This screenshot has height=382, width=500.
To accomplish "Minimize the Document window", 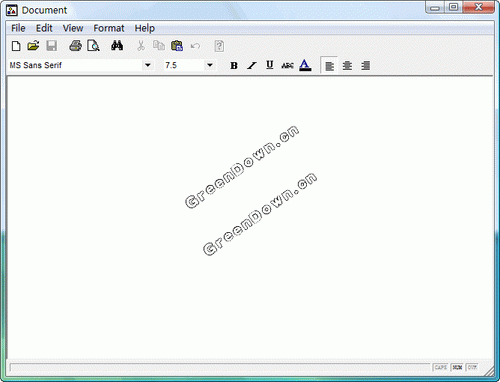I will click(435, 7).
